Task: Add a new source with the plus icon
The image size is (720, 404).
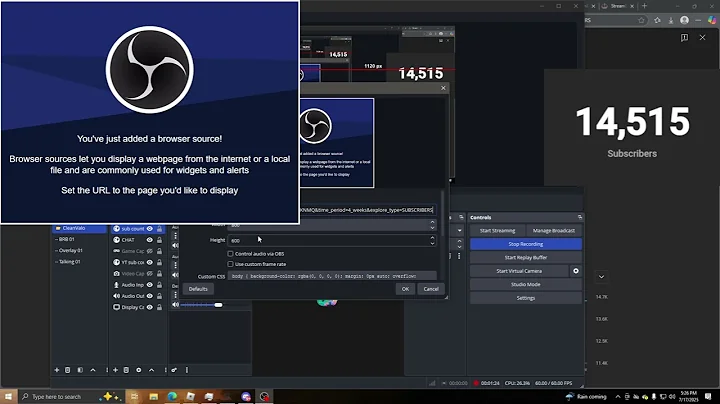Action: click(x=115, y=370)
